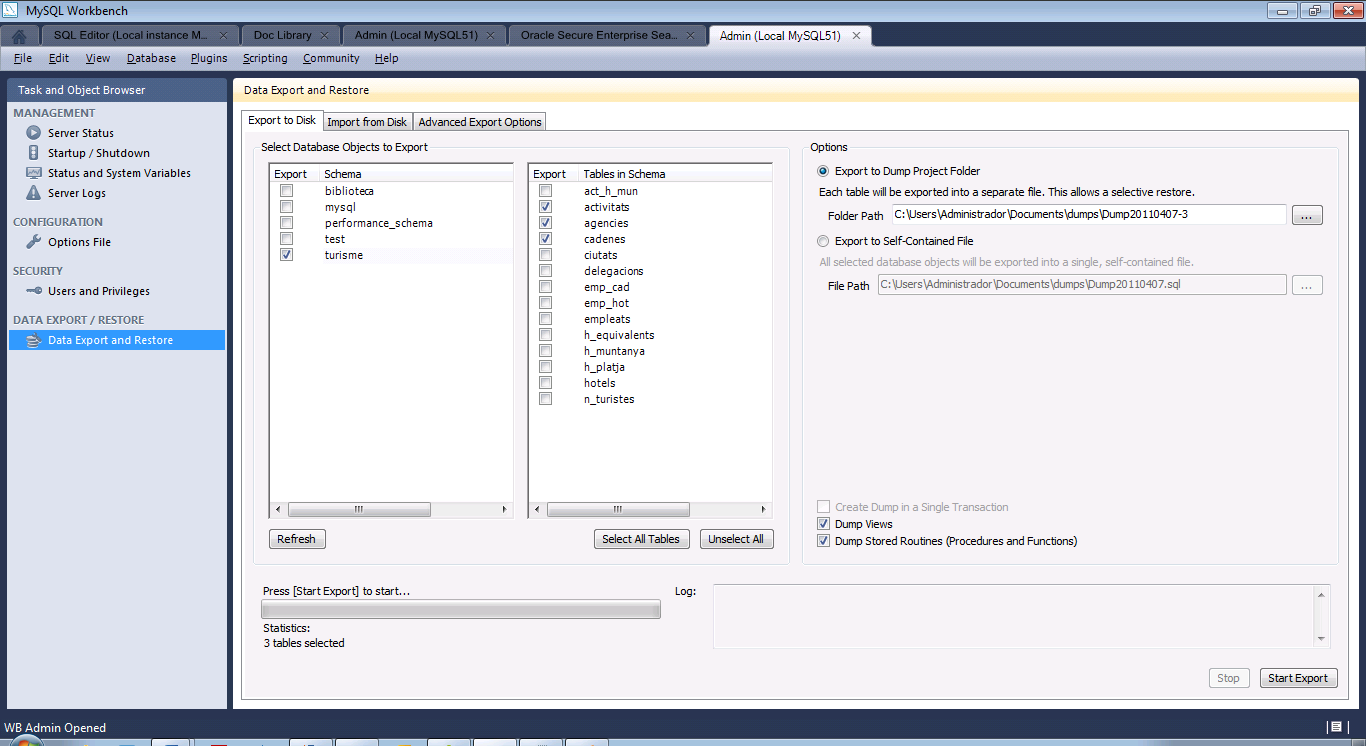Open the Database menu
The image size is (1366, 746).
tap(151, 58)
